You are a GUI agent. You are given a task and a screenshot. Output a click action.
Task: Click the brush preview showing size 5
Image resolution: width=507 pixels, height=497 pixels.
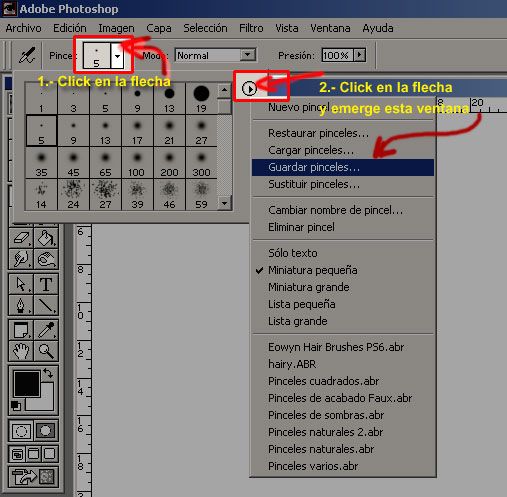(x=97, y=56)
